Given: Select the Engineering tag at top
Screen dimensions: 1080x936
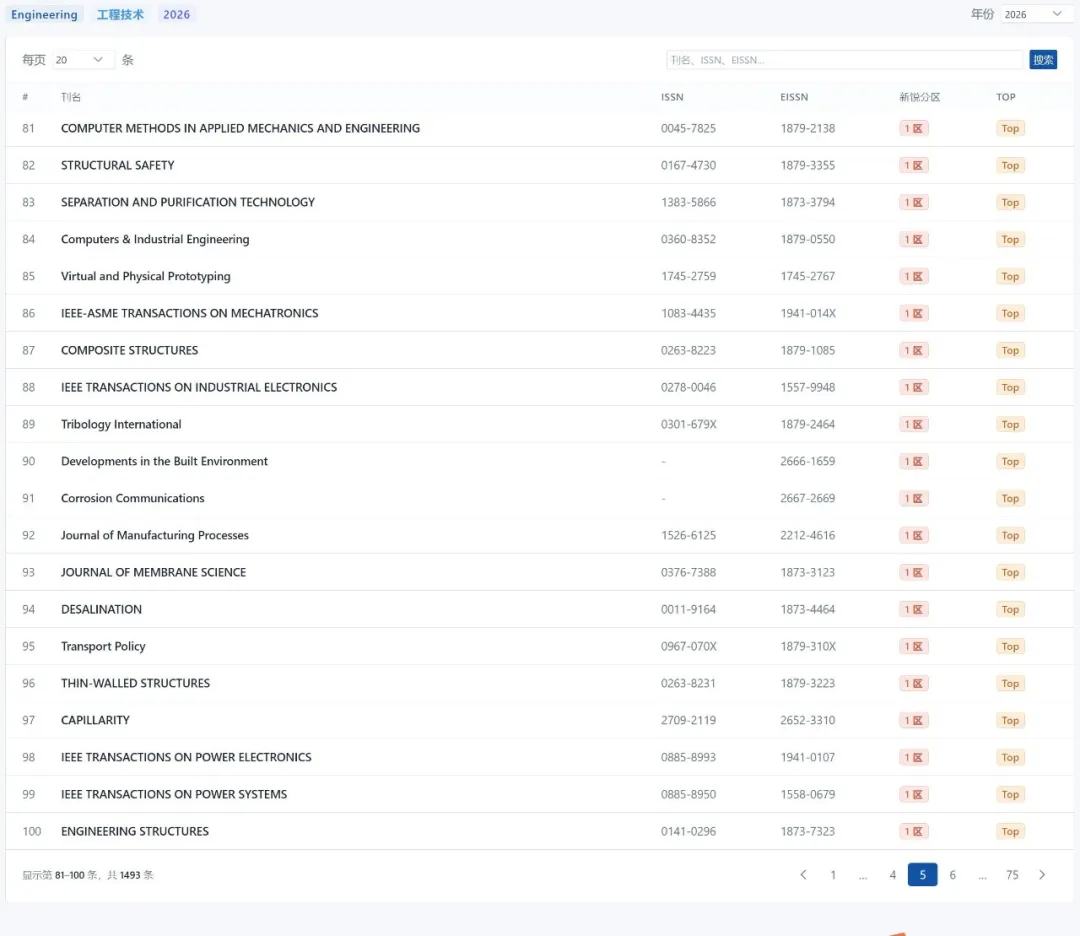Looking at the screenshot, I should click(44, 15).
